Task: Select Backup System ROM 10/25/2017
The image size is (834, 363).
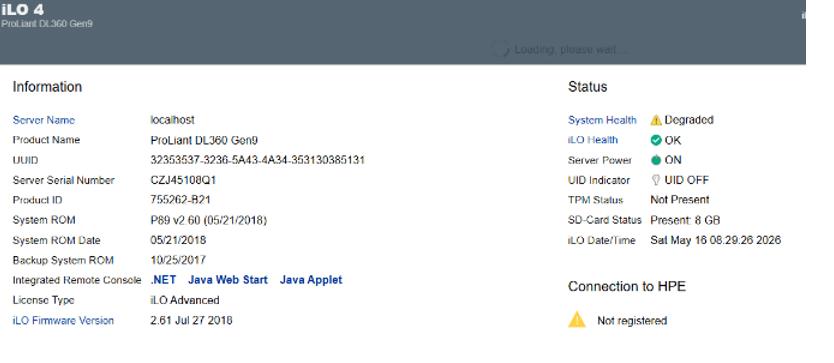Action: (x=178, y=260)
